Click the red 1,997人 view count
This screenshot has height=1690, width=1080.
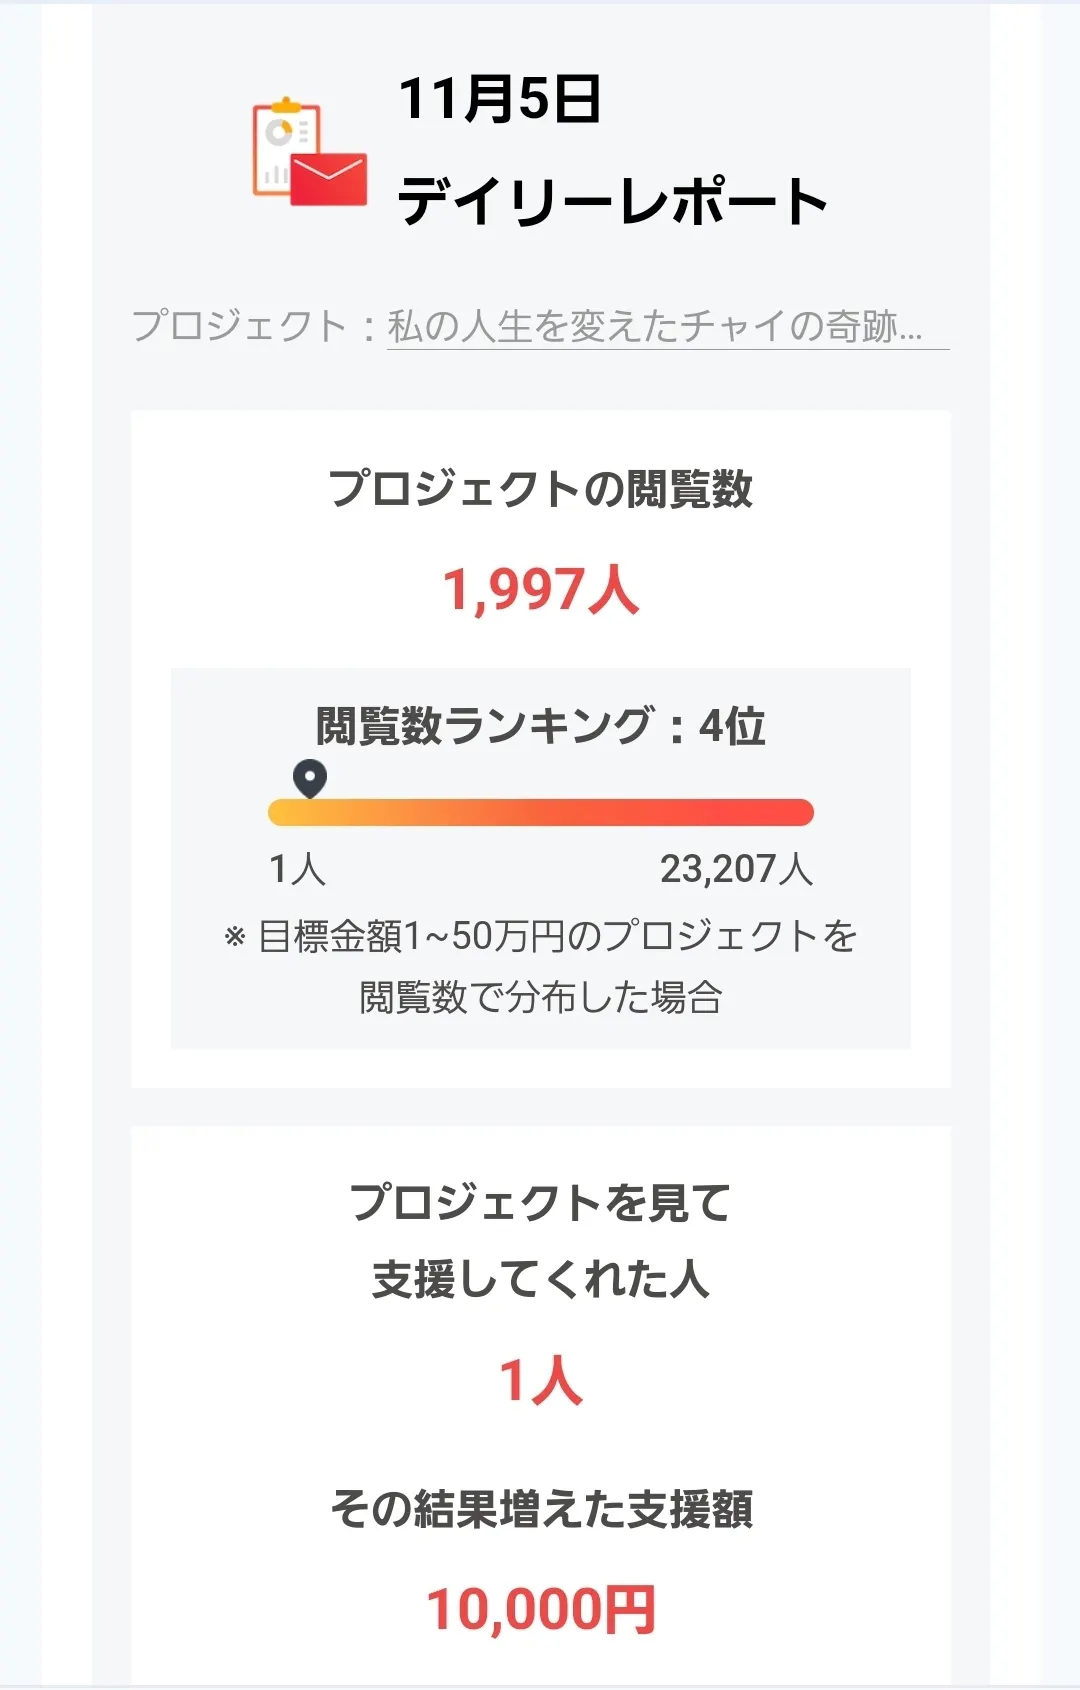541,589
